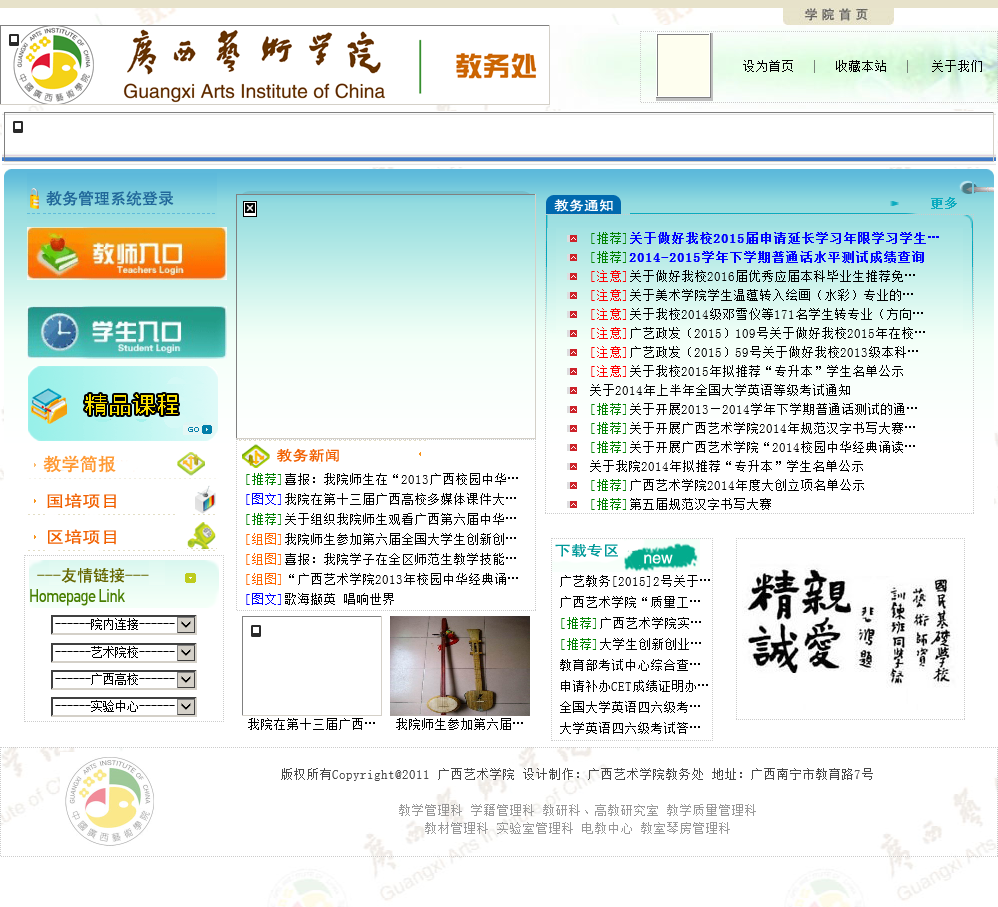998x907 pixels.
Task: Open the 精品课程 banner
Action: [x=123, y=404]
